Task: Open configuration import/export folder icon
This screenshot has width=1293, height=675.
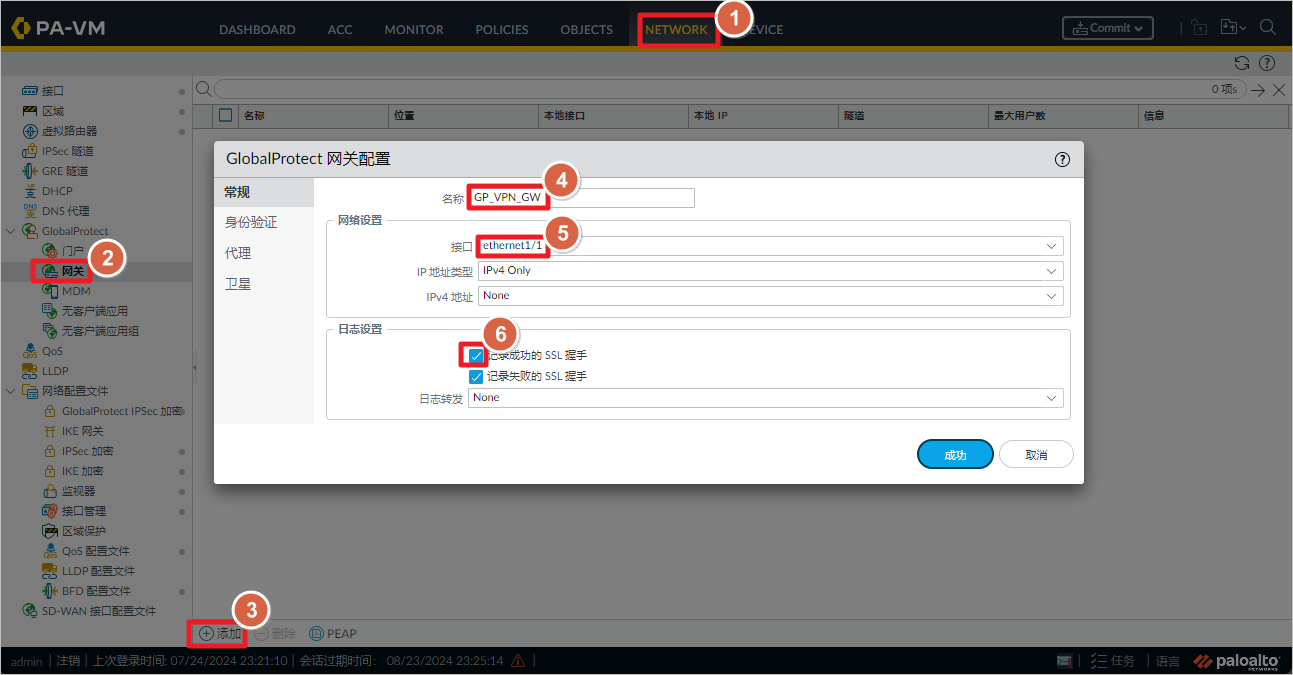Action: [1232, 28]
